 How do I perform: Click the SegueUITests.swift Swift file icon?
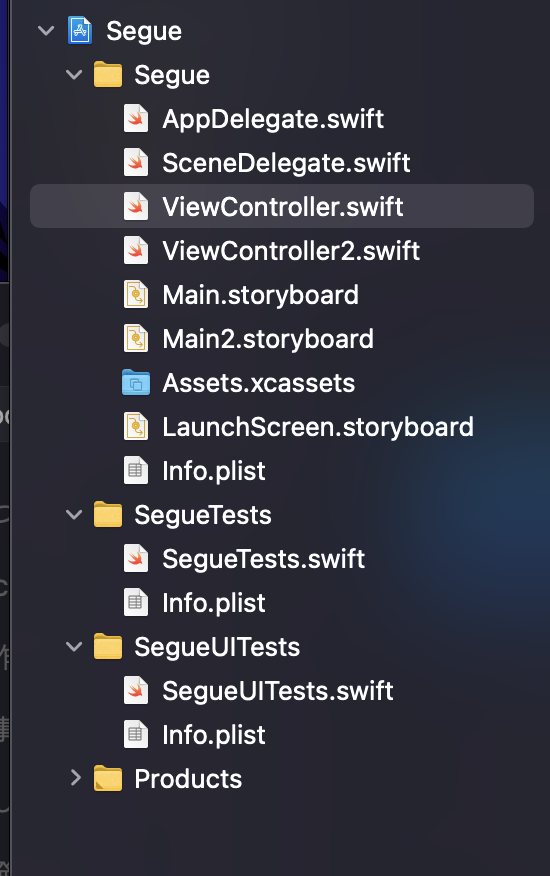136,691
